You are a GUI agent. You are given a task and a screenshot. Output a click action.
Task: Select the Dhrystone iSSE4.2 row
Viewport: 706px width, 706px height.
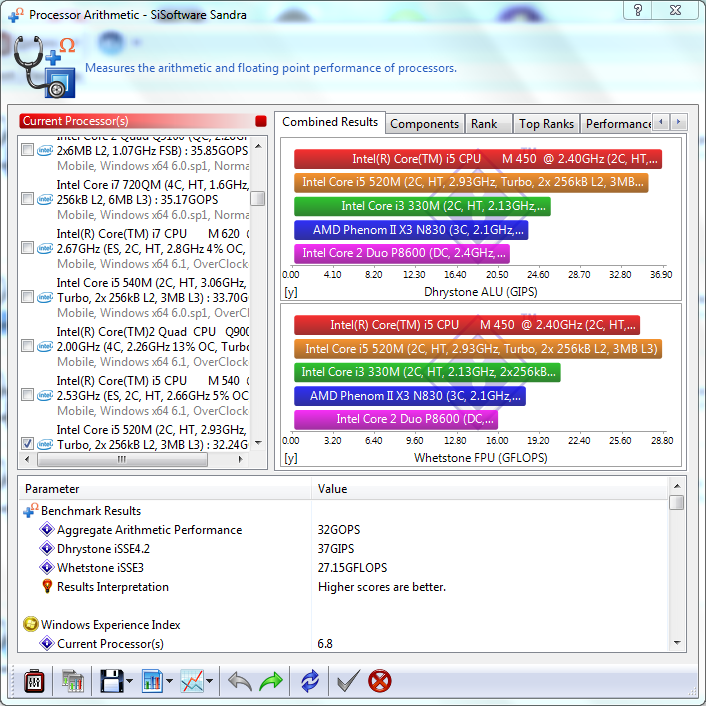343,549
